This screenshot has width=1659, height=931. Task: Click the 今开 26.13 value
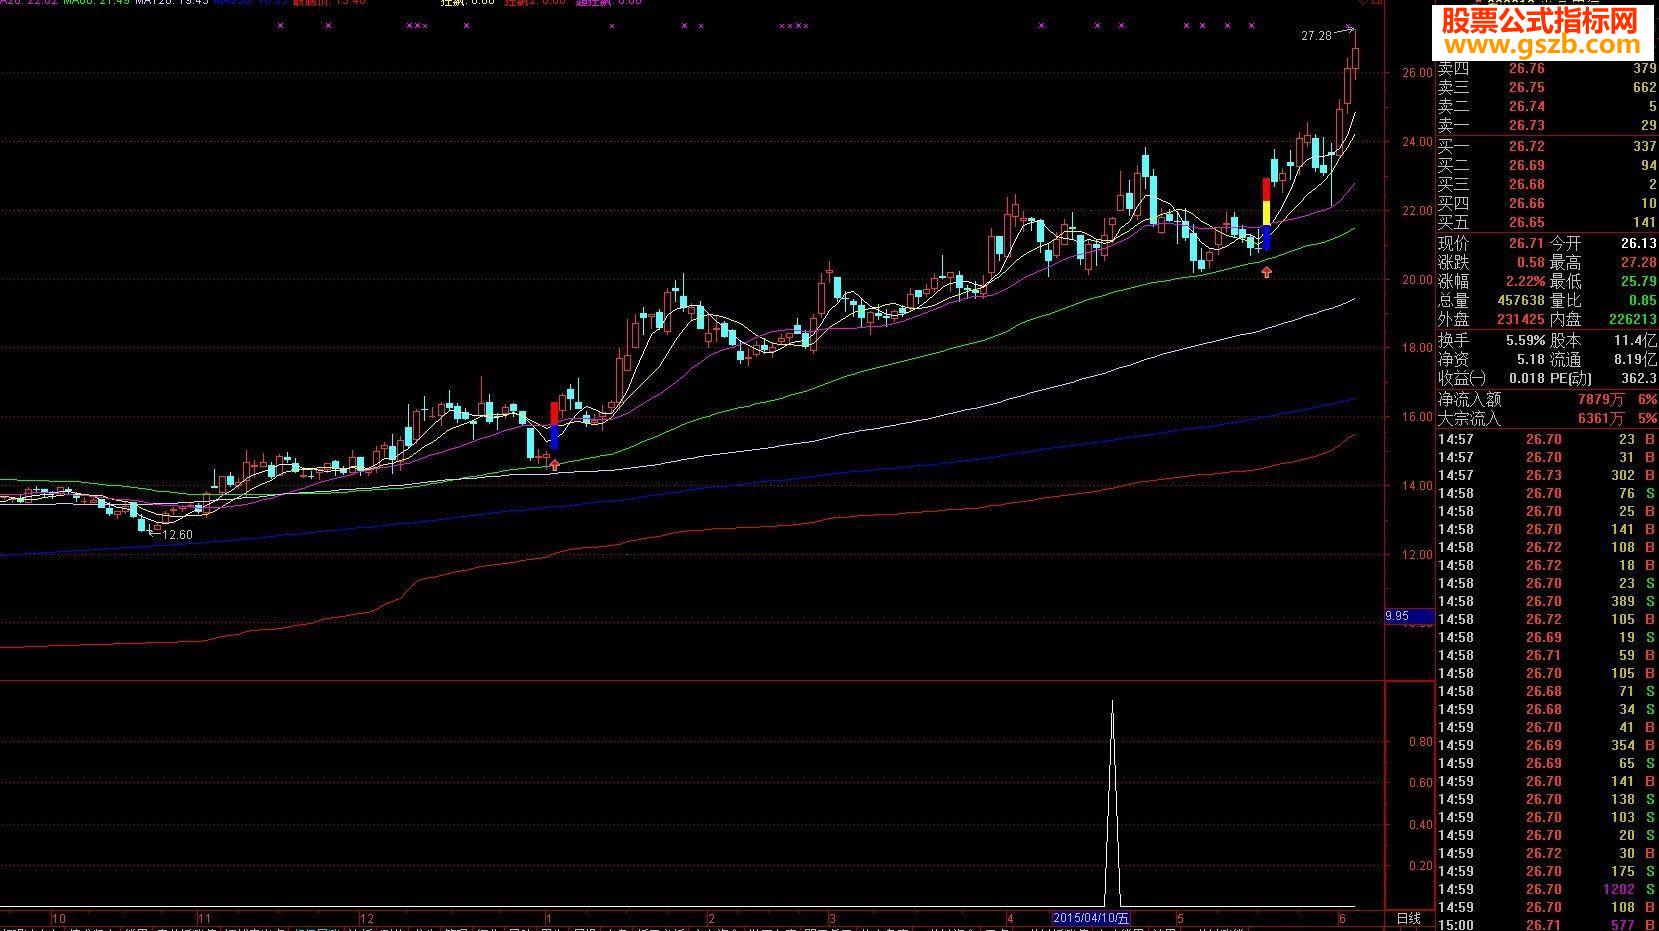pyautogui.click(x=1639, y=244)
